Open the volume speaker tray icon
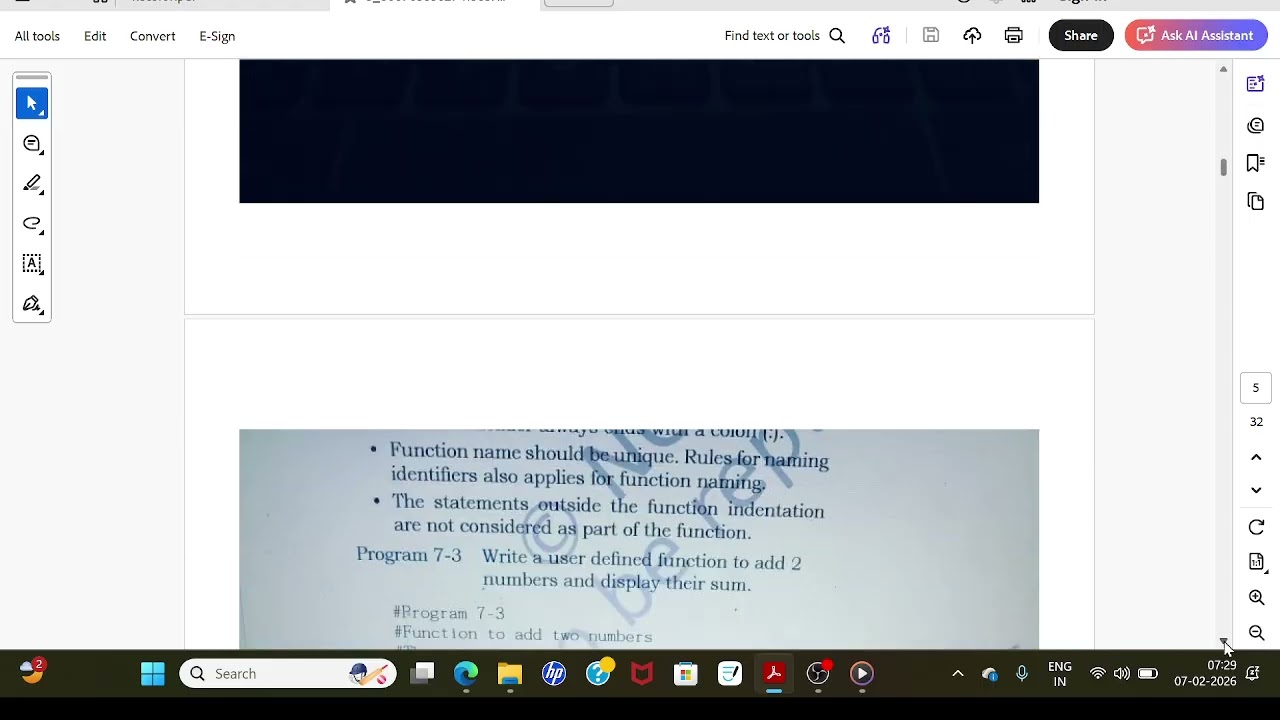The width and height of the screenshot is (1280, 720). pyautogui.click(x=1122, y=674)
